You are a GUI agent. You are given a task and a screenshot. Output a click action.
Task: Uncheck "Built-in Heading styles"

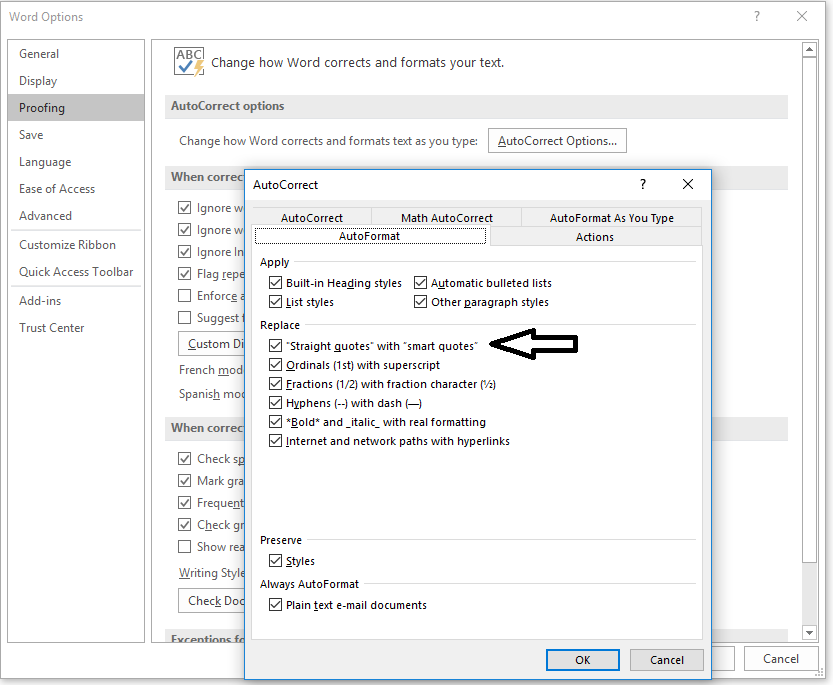tap(275, 282)
